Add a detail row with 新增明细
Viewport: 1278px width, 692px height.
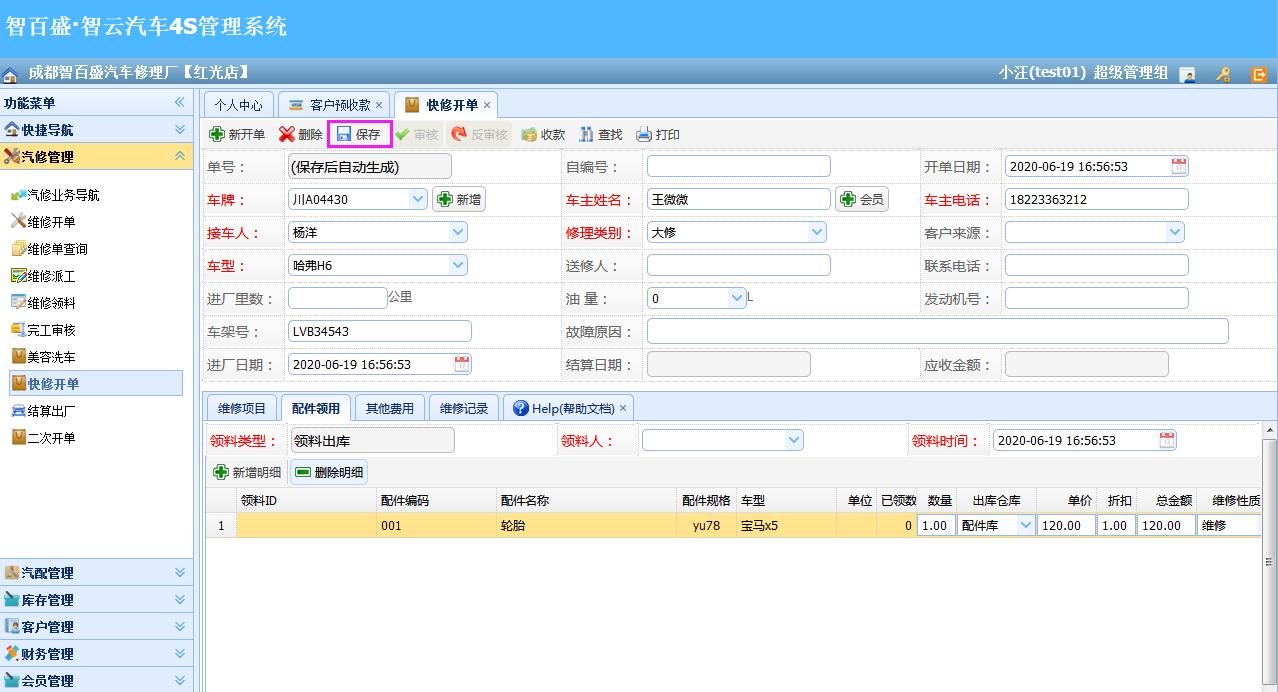pyautogui.click(x=248, y=472)
